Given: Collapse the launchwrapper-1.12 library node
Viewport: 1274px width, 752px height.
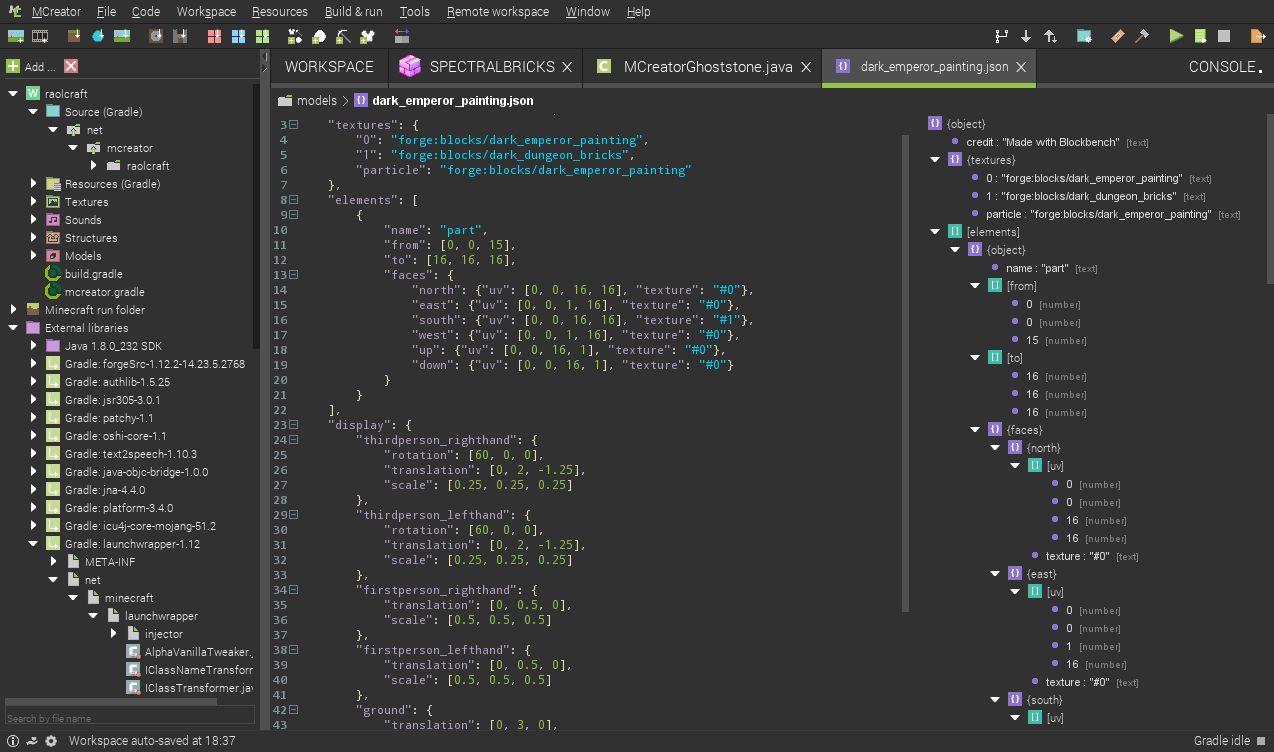Looking at the screenshot, I should [33, 544].
